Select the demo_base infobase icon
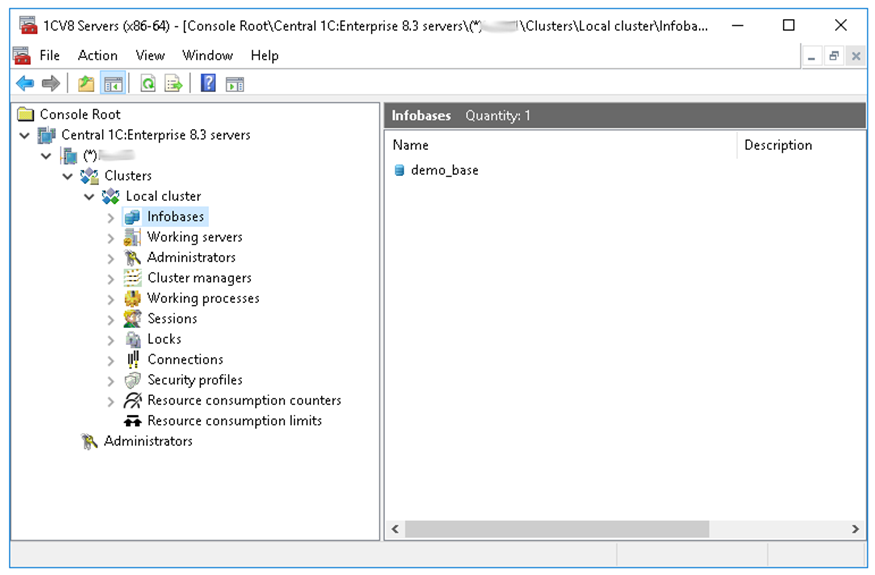 (x=400, y=170)
